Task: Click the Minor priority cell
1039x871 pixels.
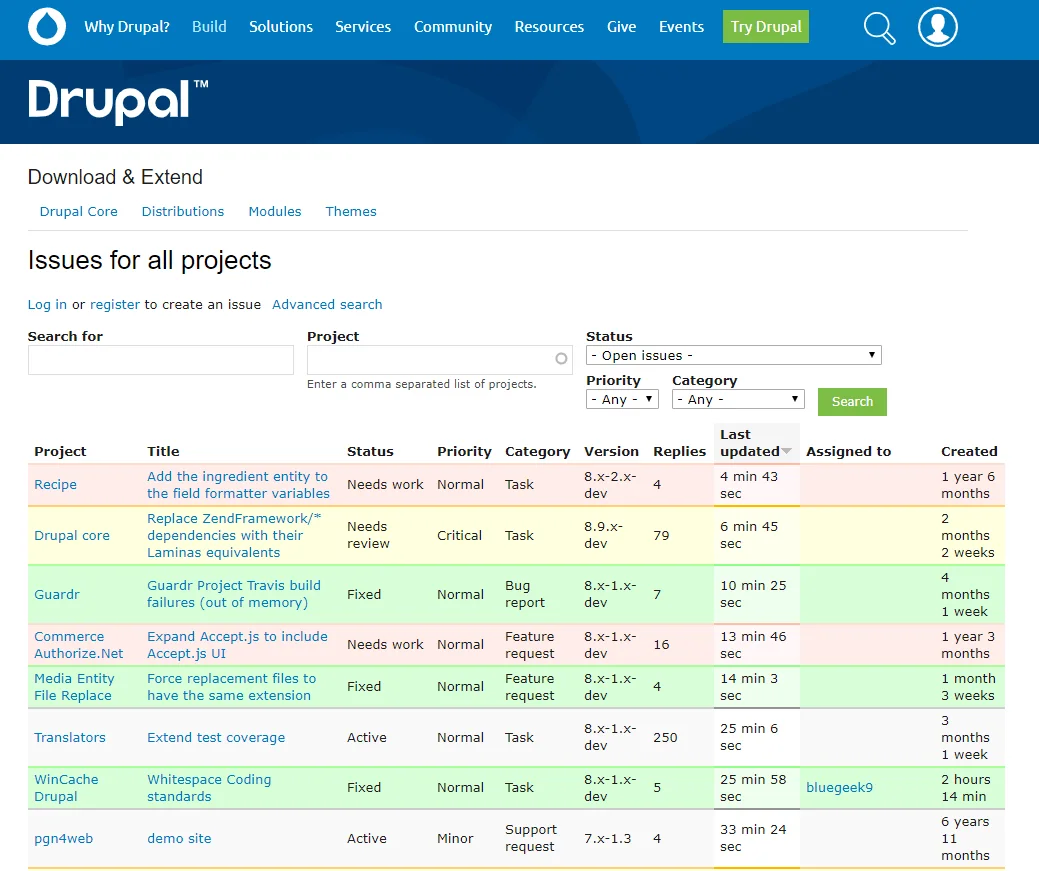Action: (x=455, y=839)
